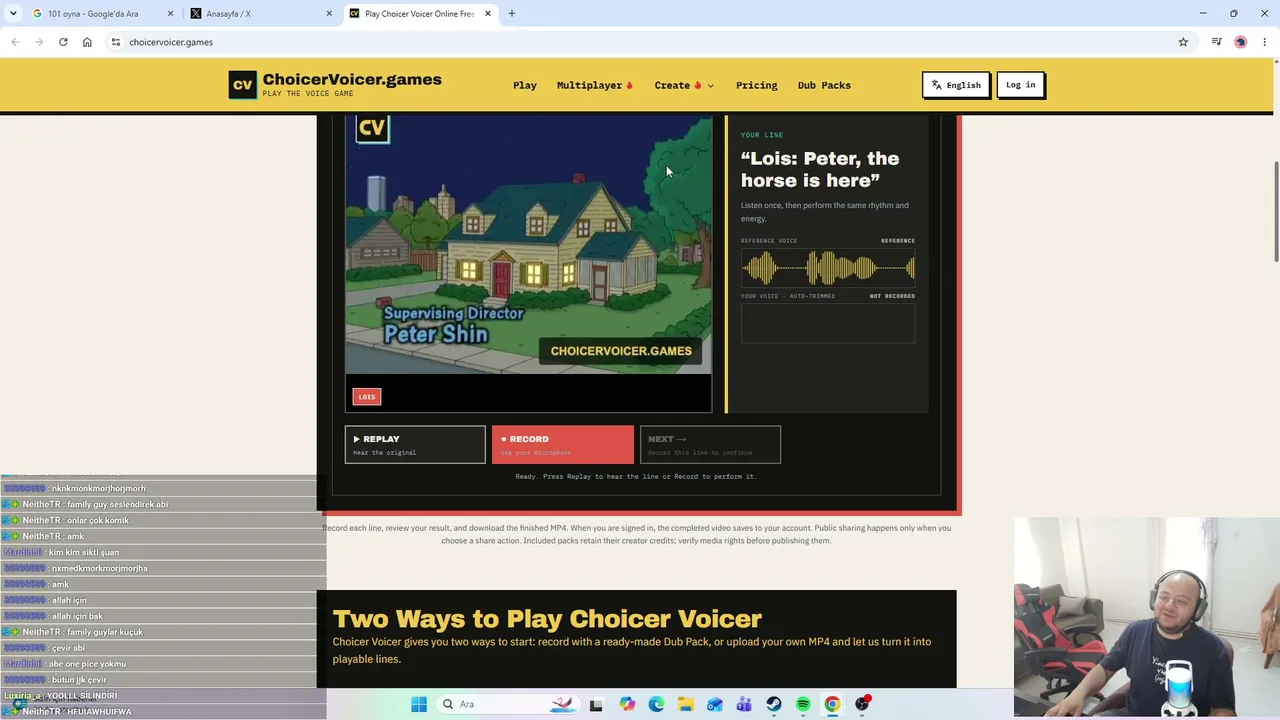Open the Multiplayer page

(x=595, y=85)
